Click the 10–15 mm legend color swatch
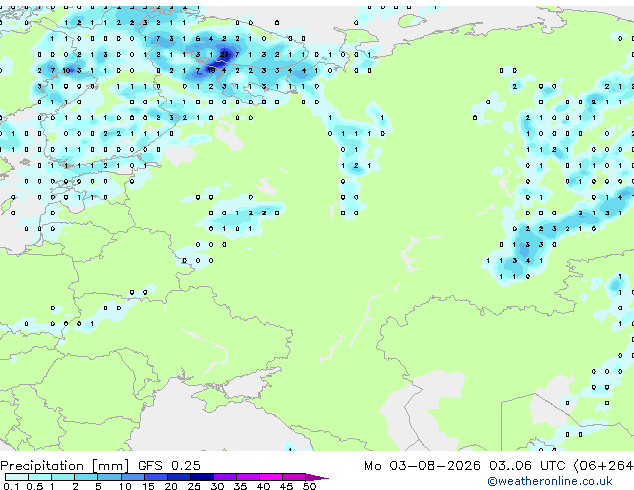634x490 pixels. click(x=132, y=477)
